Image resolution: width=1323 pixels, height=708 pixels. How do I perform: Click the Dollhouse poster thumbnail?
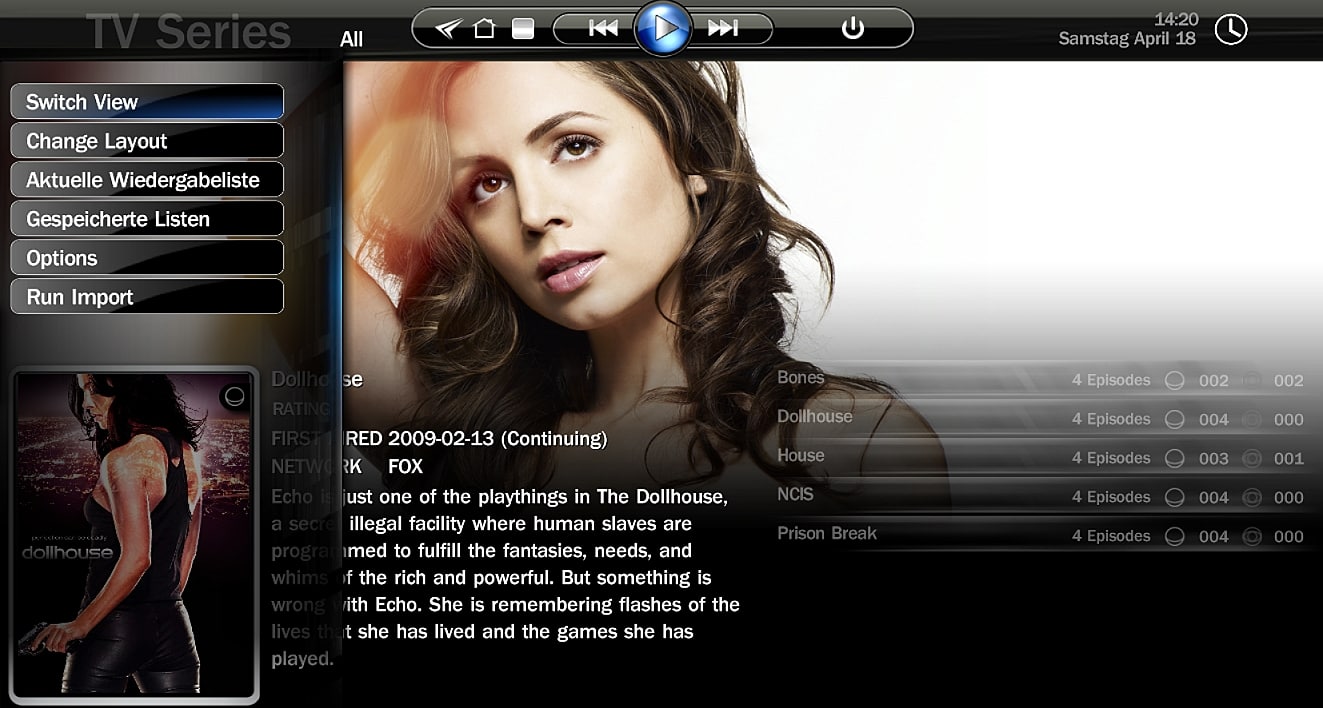tap(134, 534)
